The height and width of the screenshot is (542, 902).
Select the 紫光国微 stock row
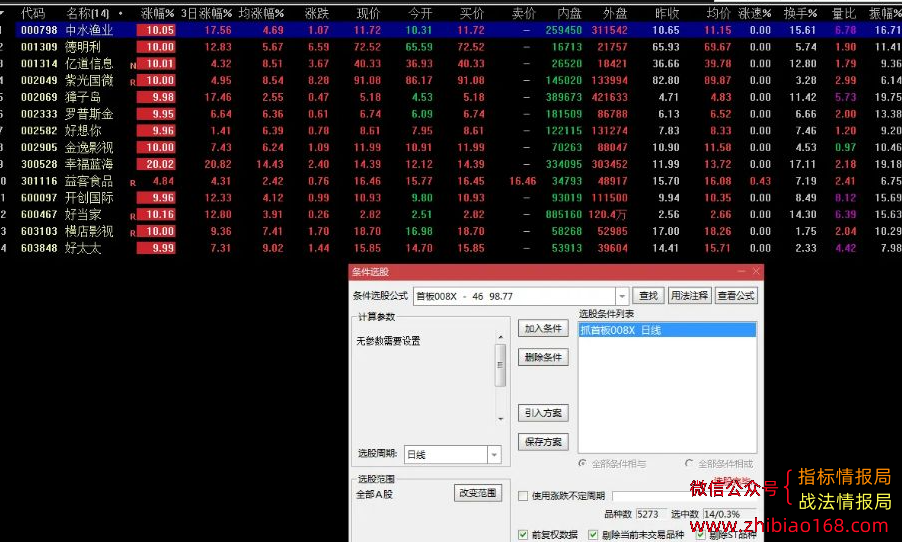coord(451,80)
